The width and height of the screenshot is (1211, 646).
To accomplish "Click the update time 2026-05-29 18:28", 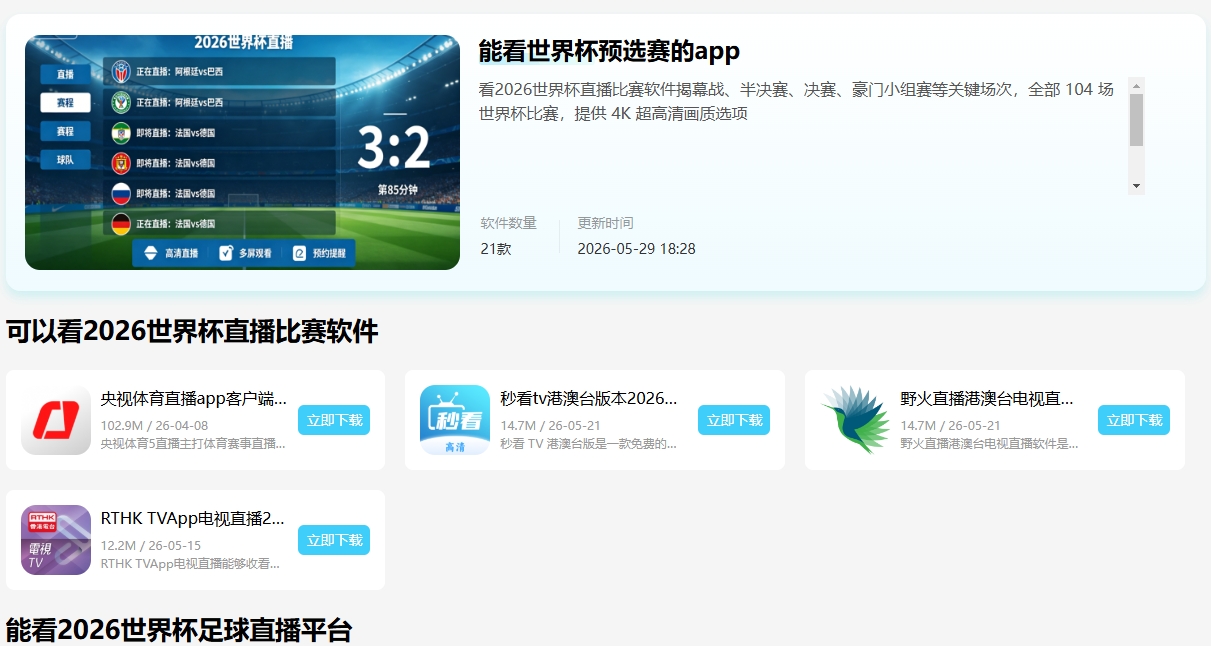I will pyautogui.click(x=636, y=249).
